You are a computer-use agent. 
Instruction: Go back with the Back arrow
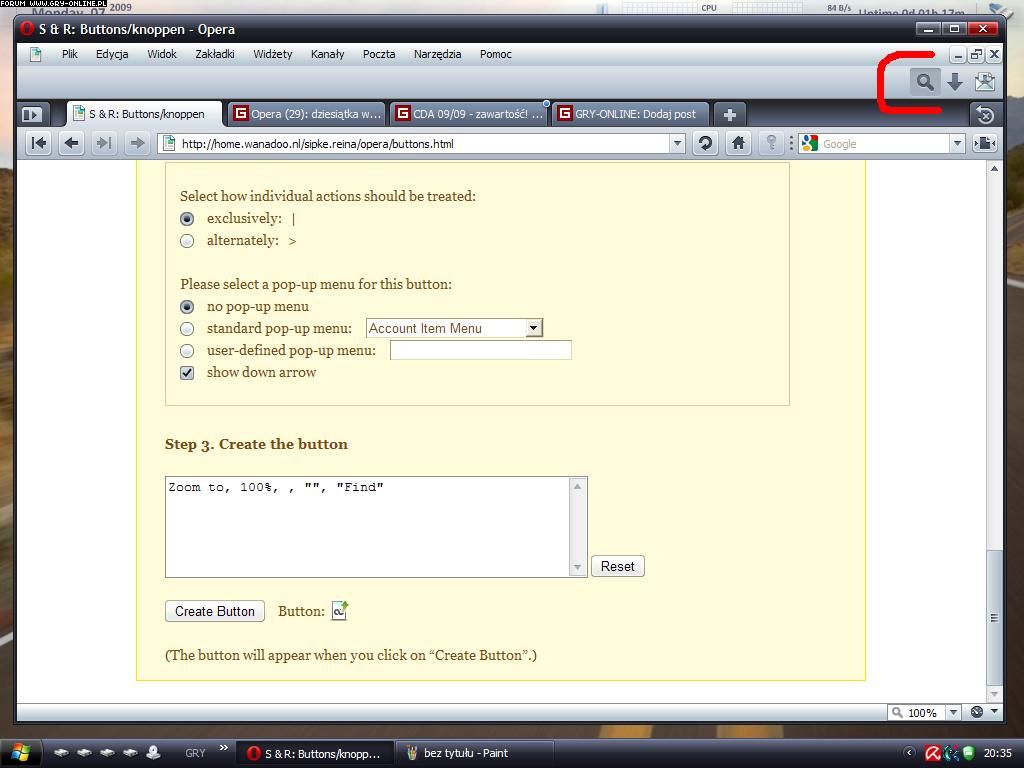point(71,143)
